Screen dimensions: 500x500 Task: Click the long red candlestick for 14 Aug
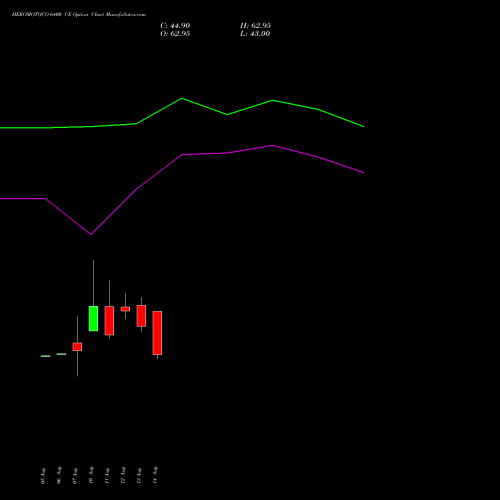[157, 333]
